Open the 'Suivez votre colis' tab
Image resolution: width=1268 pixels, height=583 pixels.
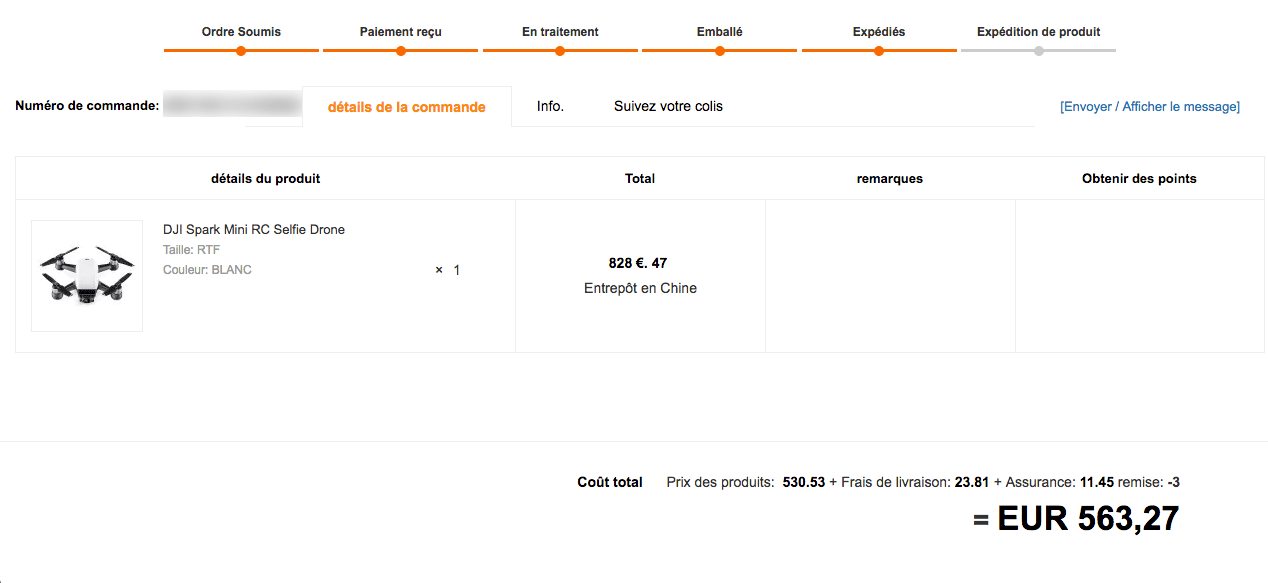click(668, 106)
